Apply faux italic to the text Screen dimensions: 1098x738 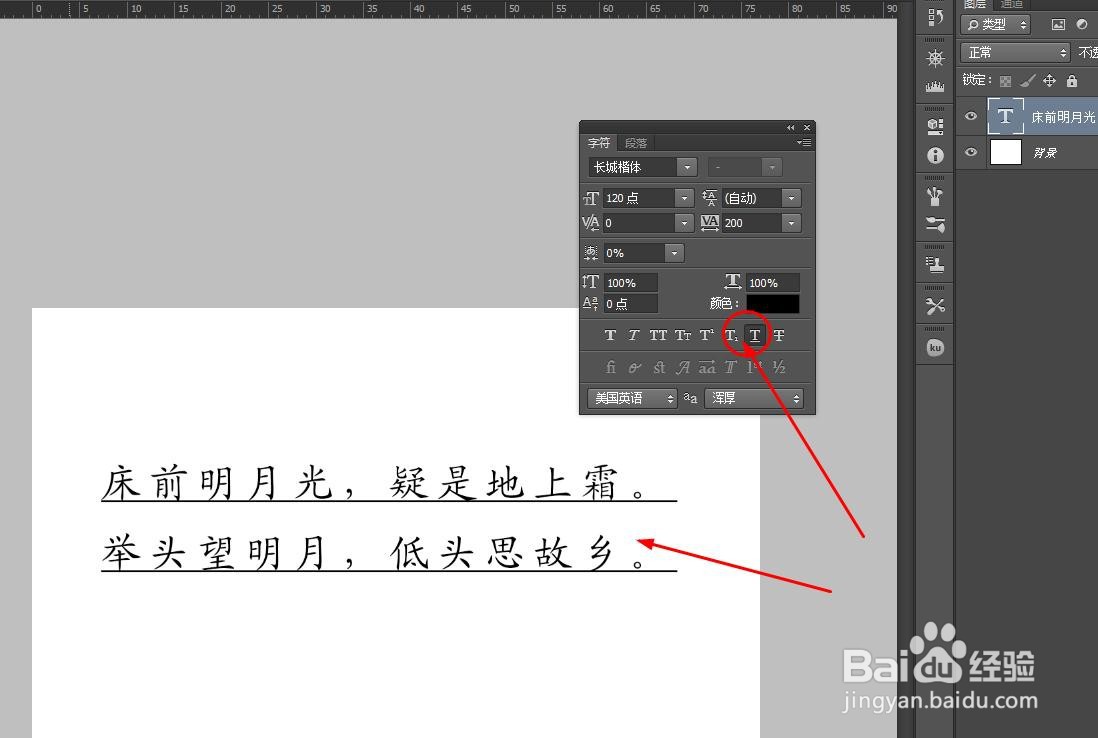coord(634,335)
